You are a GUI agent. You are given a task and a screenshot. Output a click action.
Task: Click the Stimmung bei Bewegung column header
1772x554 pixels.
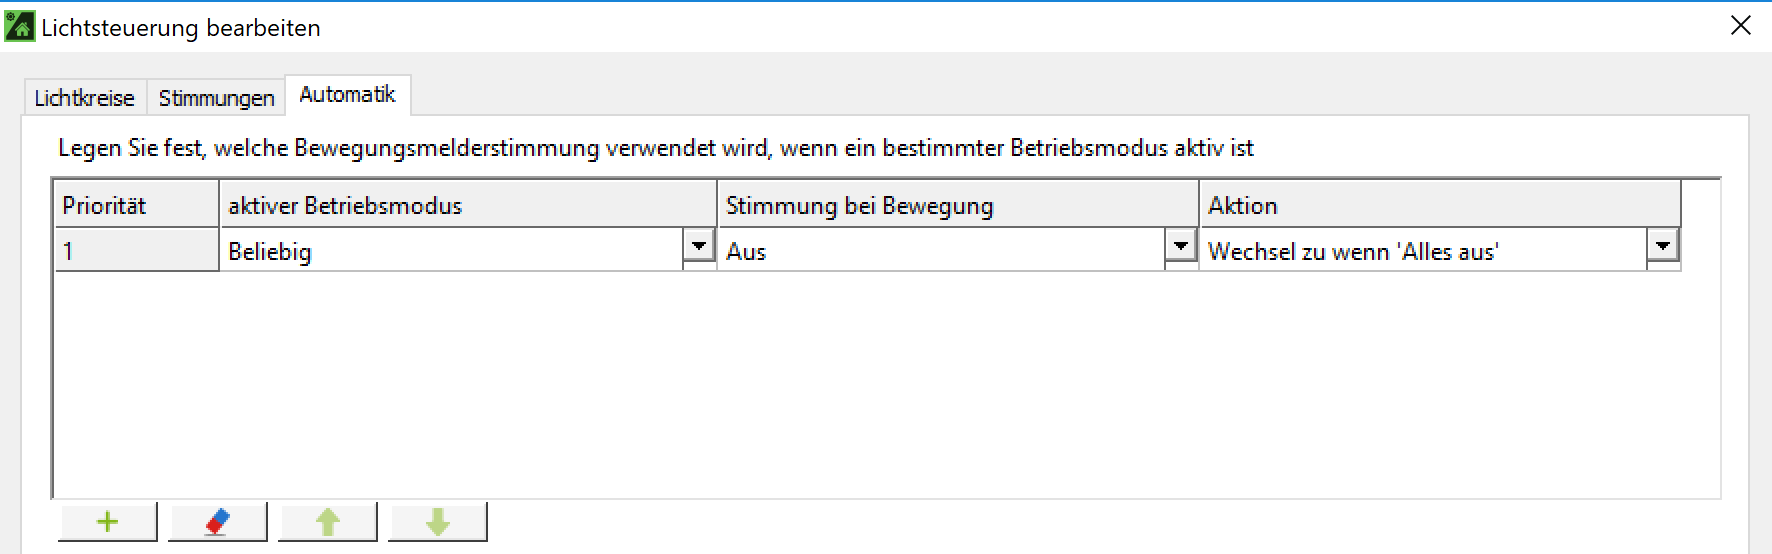click(957, 205)
